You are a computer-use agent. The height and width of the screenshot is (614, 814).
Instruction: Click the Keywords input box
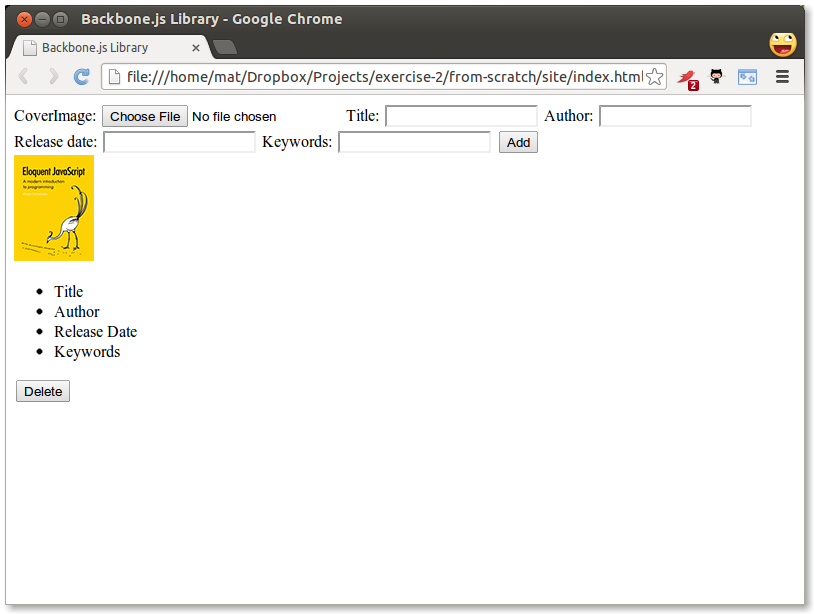(415, 142)
